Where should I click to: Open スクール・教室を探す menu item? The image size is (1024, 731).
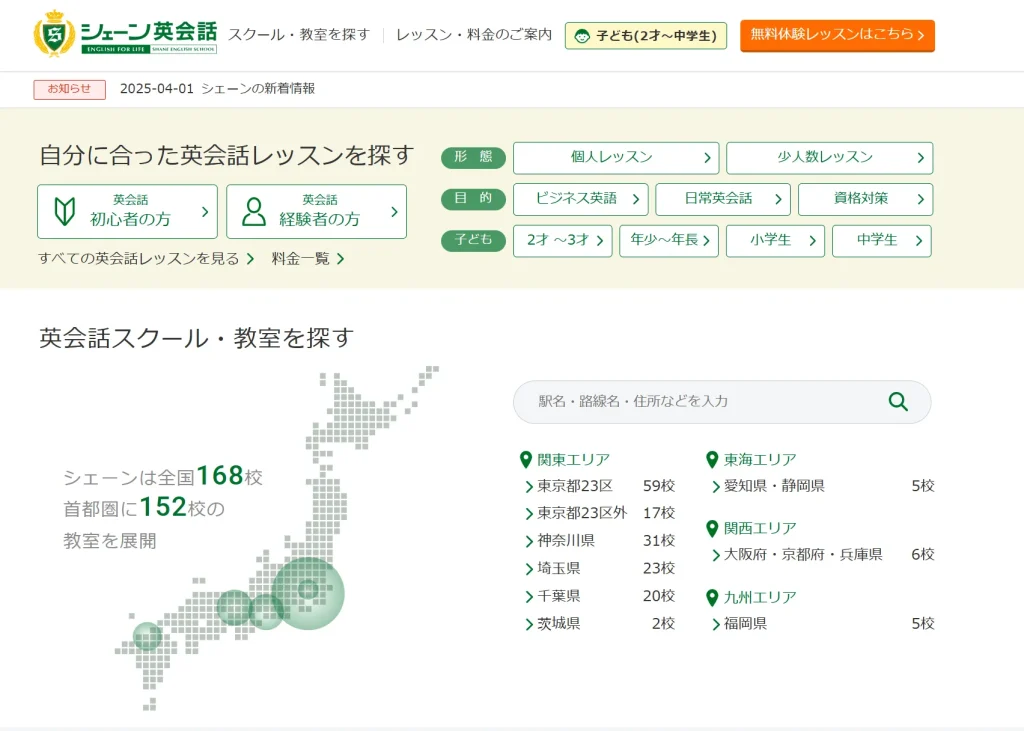(299, 35)
